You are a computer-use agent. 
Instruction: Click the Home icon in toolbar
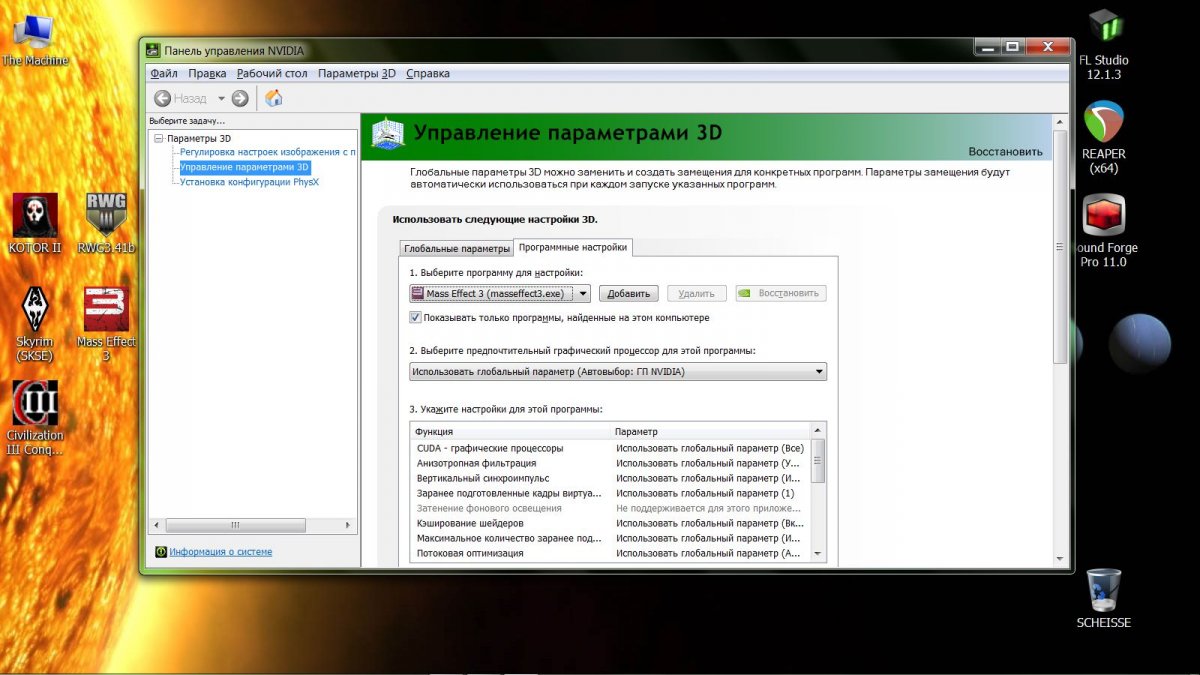[273, 98]
